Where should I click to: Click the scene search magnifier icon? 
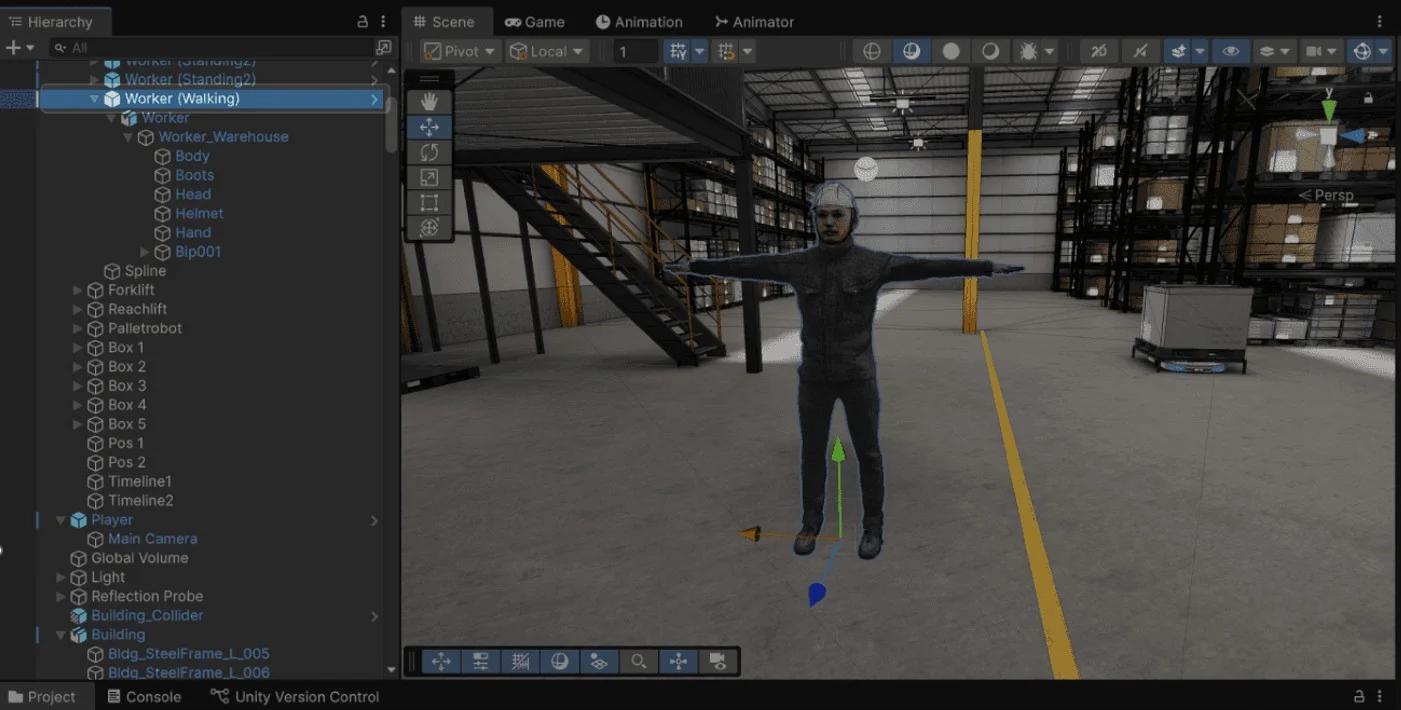pyautogui.click(x=638, y=661)
